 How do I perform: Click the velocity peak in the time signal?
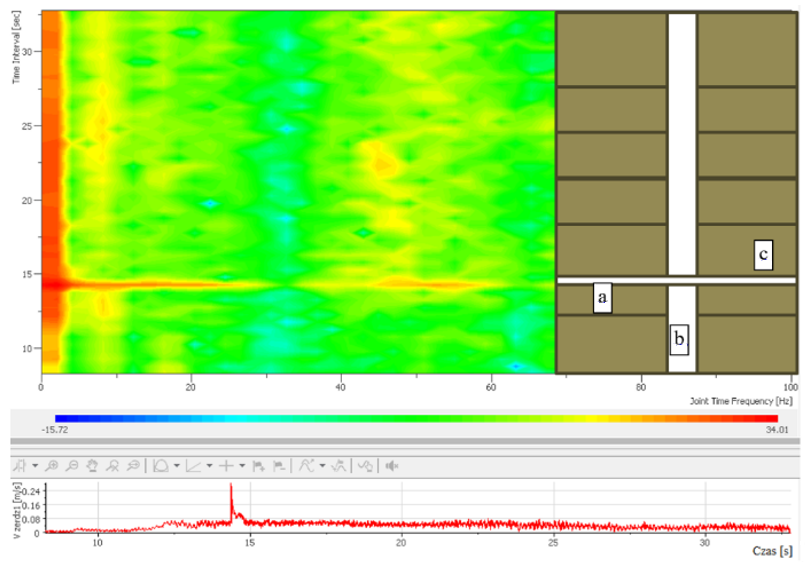click(231, 486)
